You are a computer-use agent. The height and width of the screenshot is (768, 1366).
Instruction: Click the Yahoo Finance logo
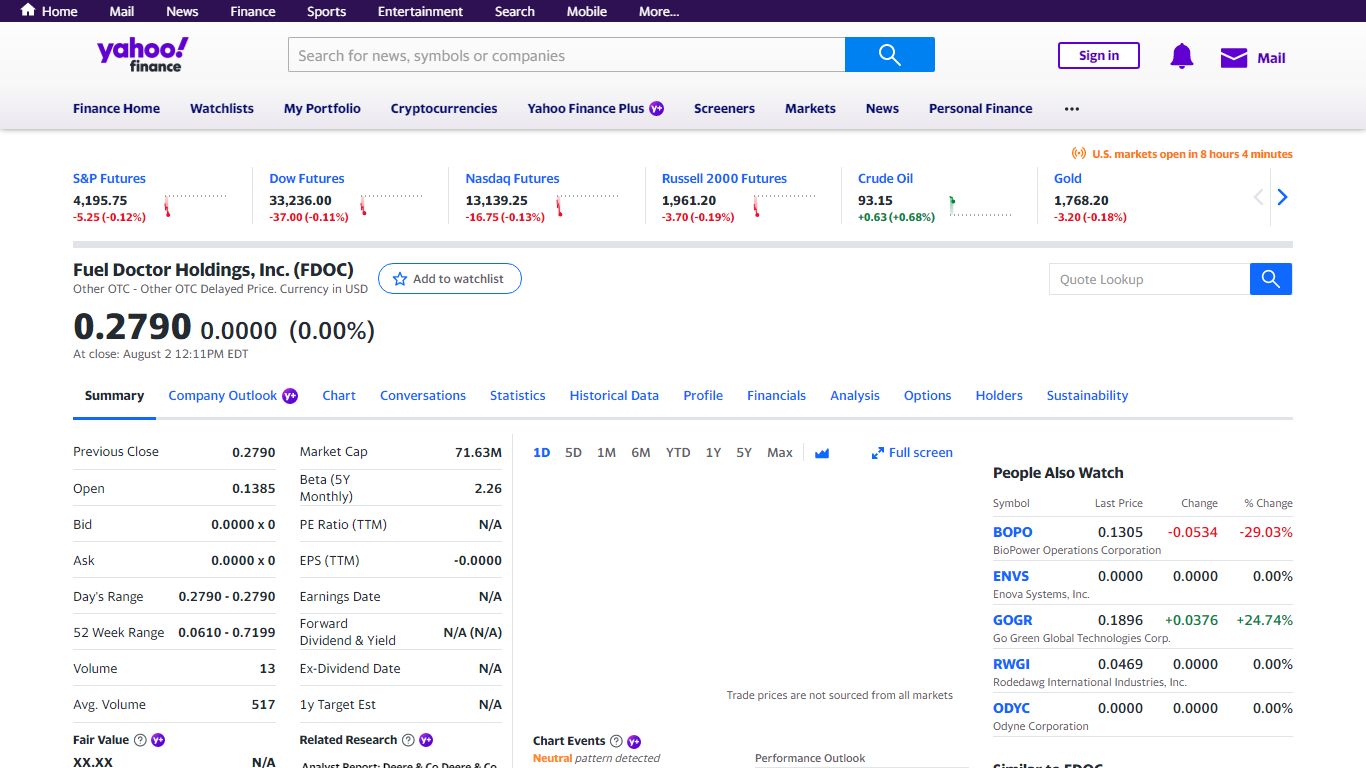[x=142, y=55]
